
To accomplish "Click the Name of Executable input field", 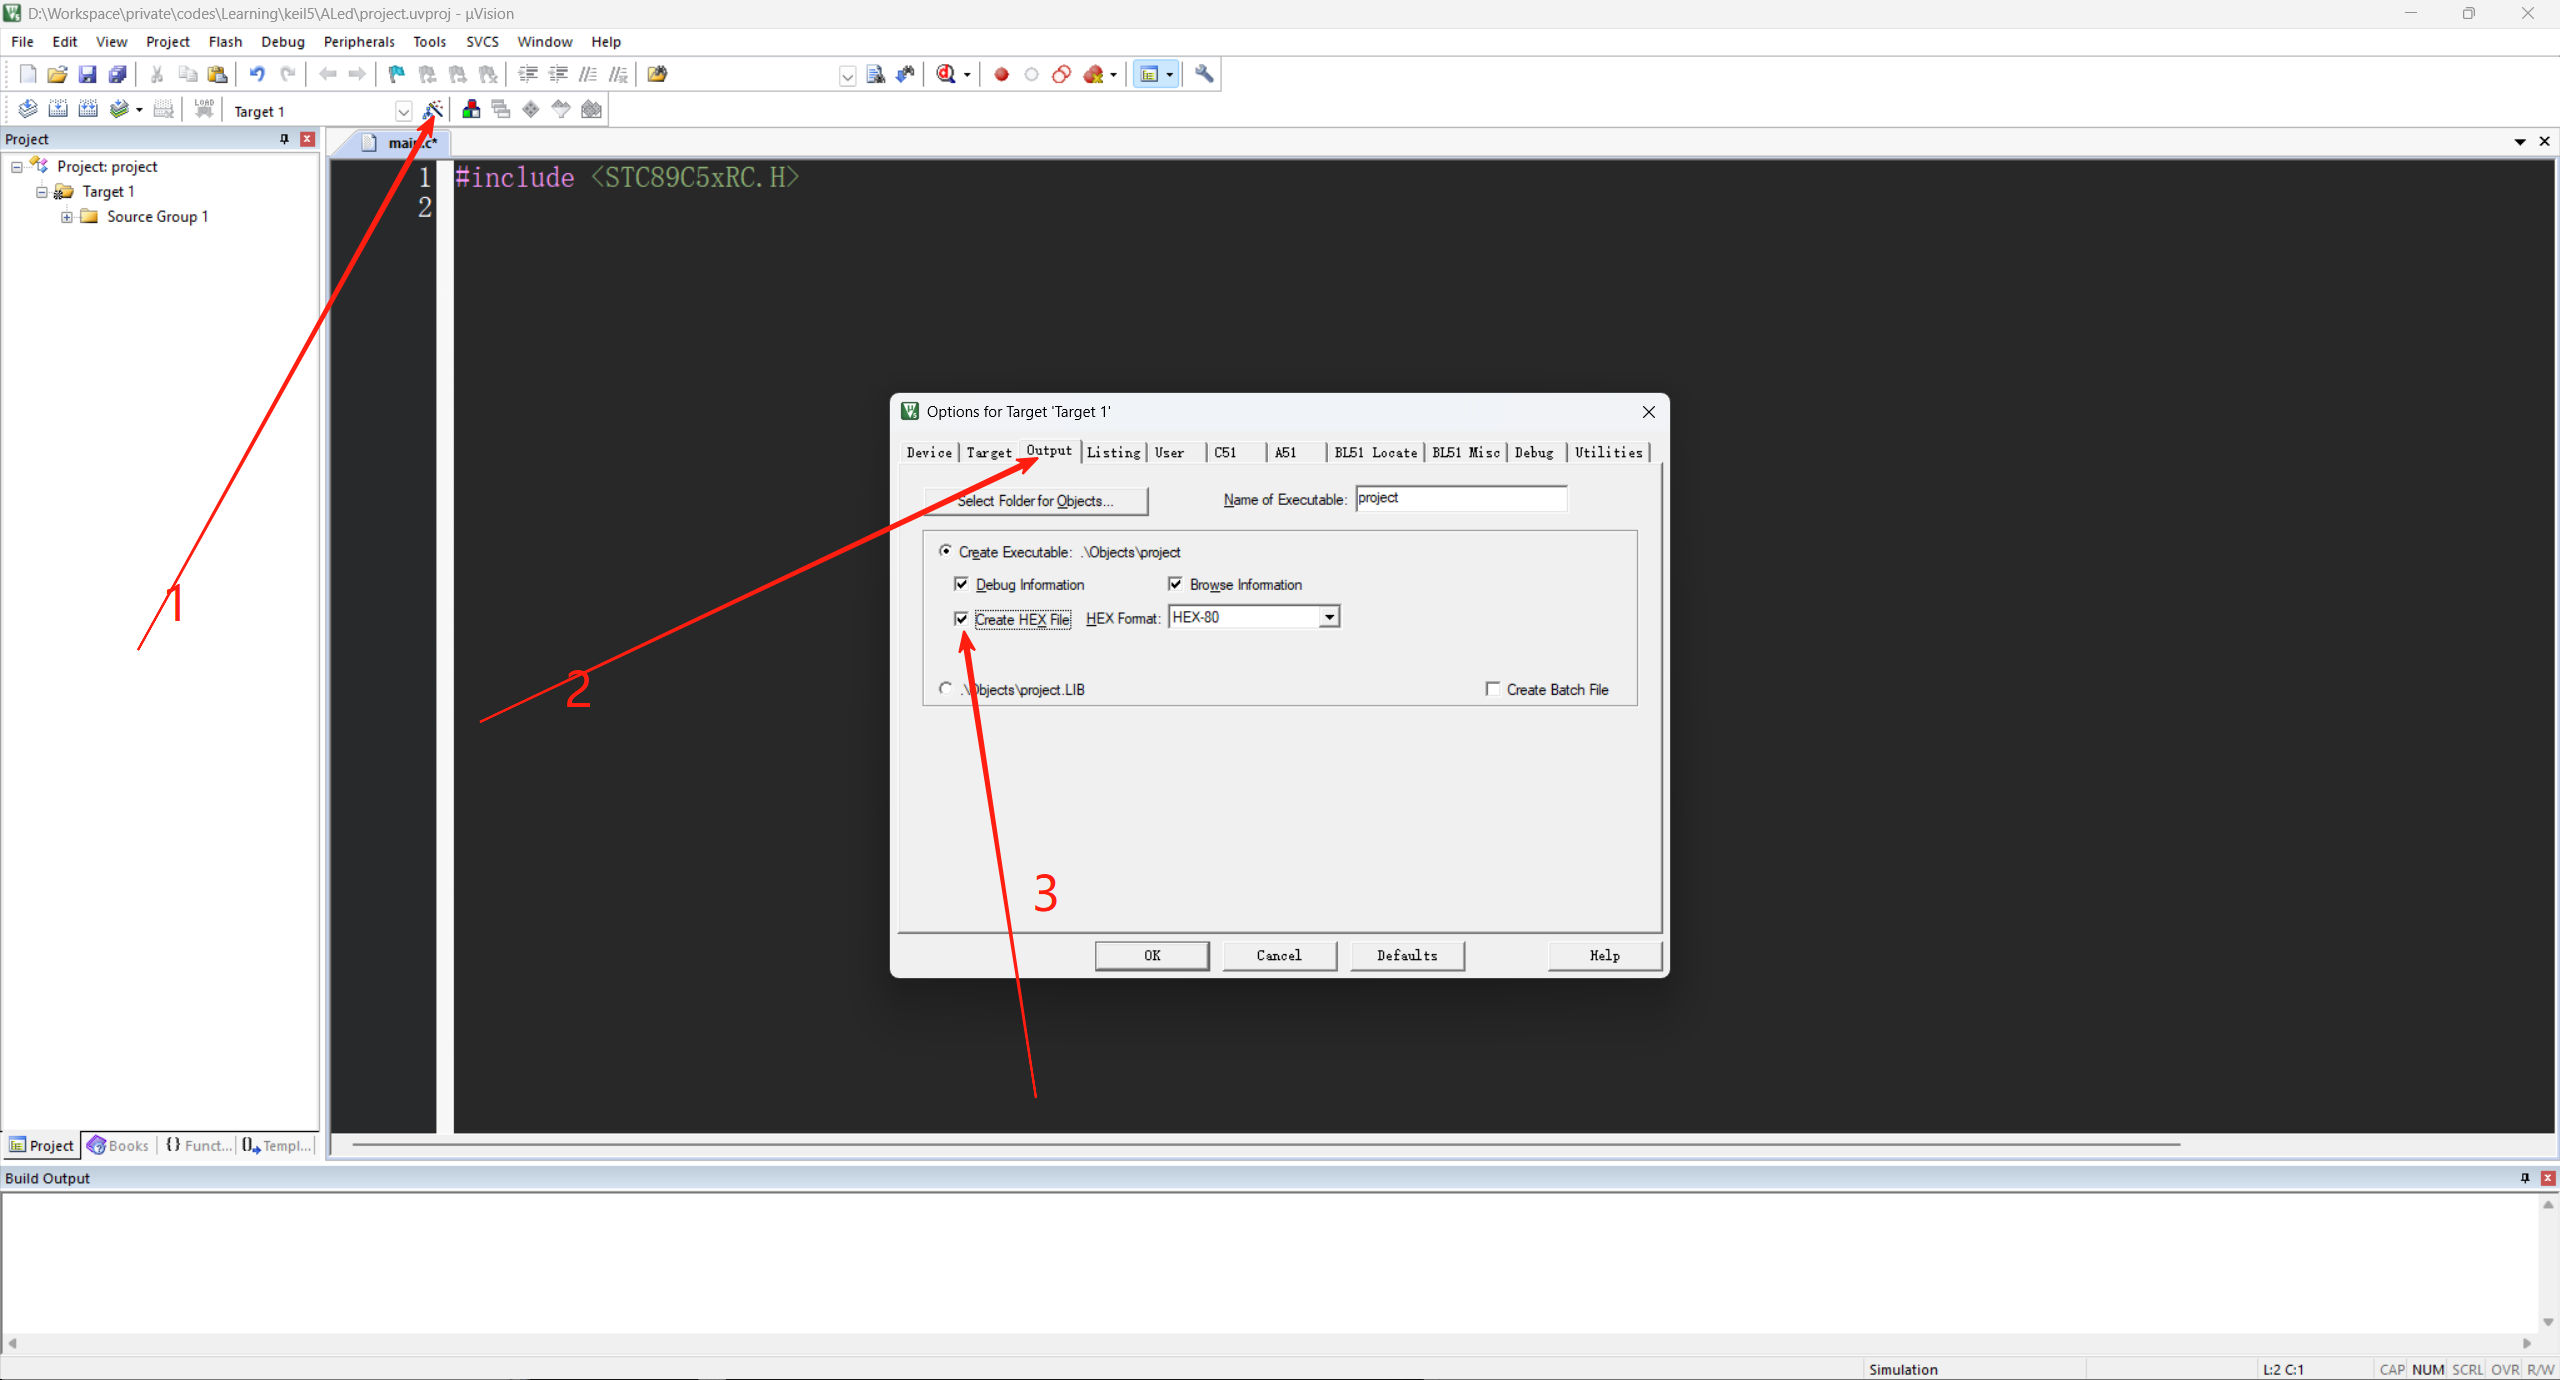I will pyautogui.click(x=1461, y=498).
